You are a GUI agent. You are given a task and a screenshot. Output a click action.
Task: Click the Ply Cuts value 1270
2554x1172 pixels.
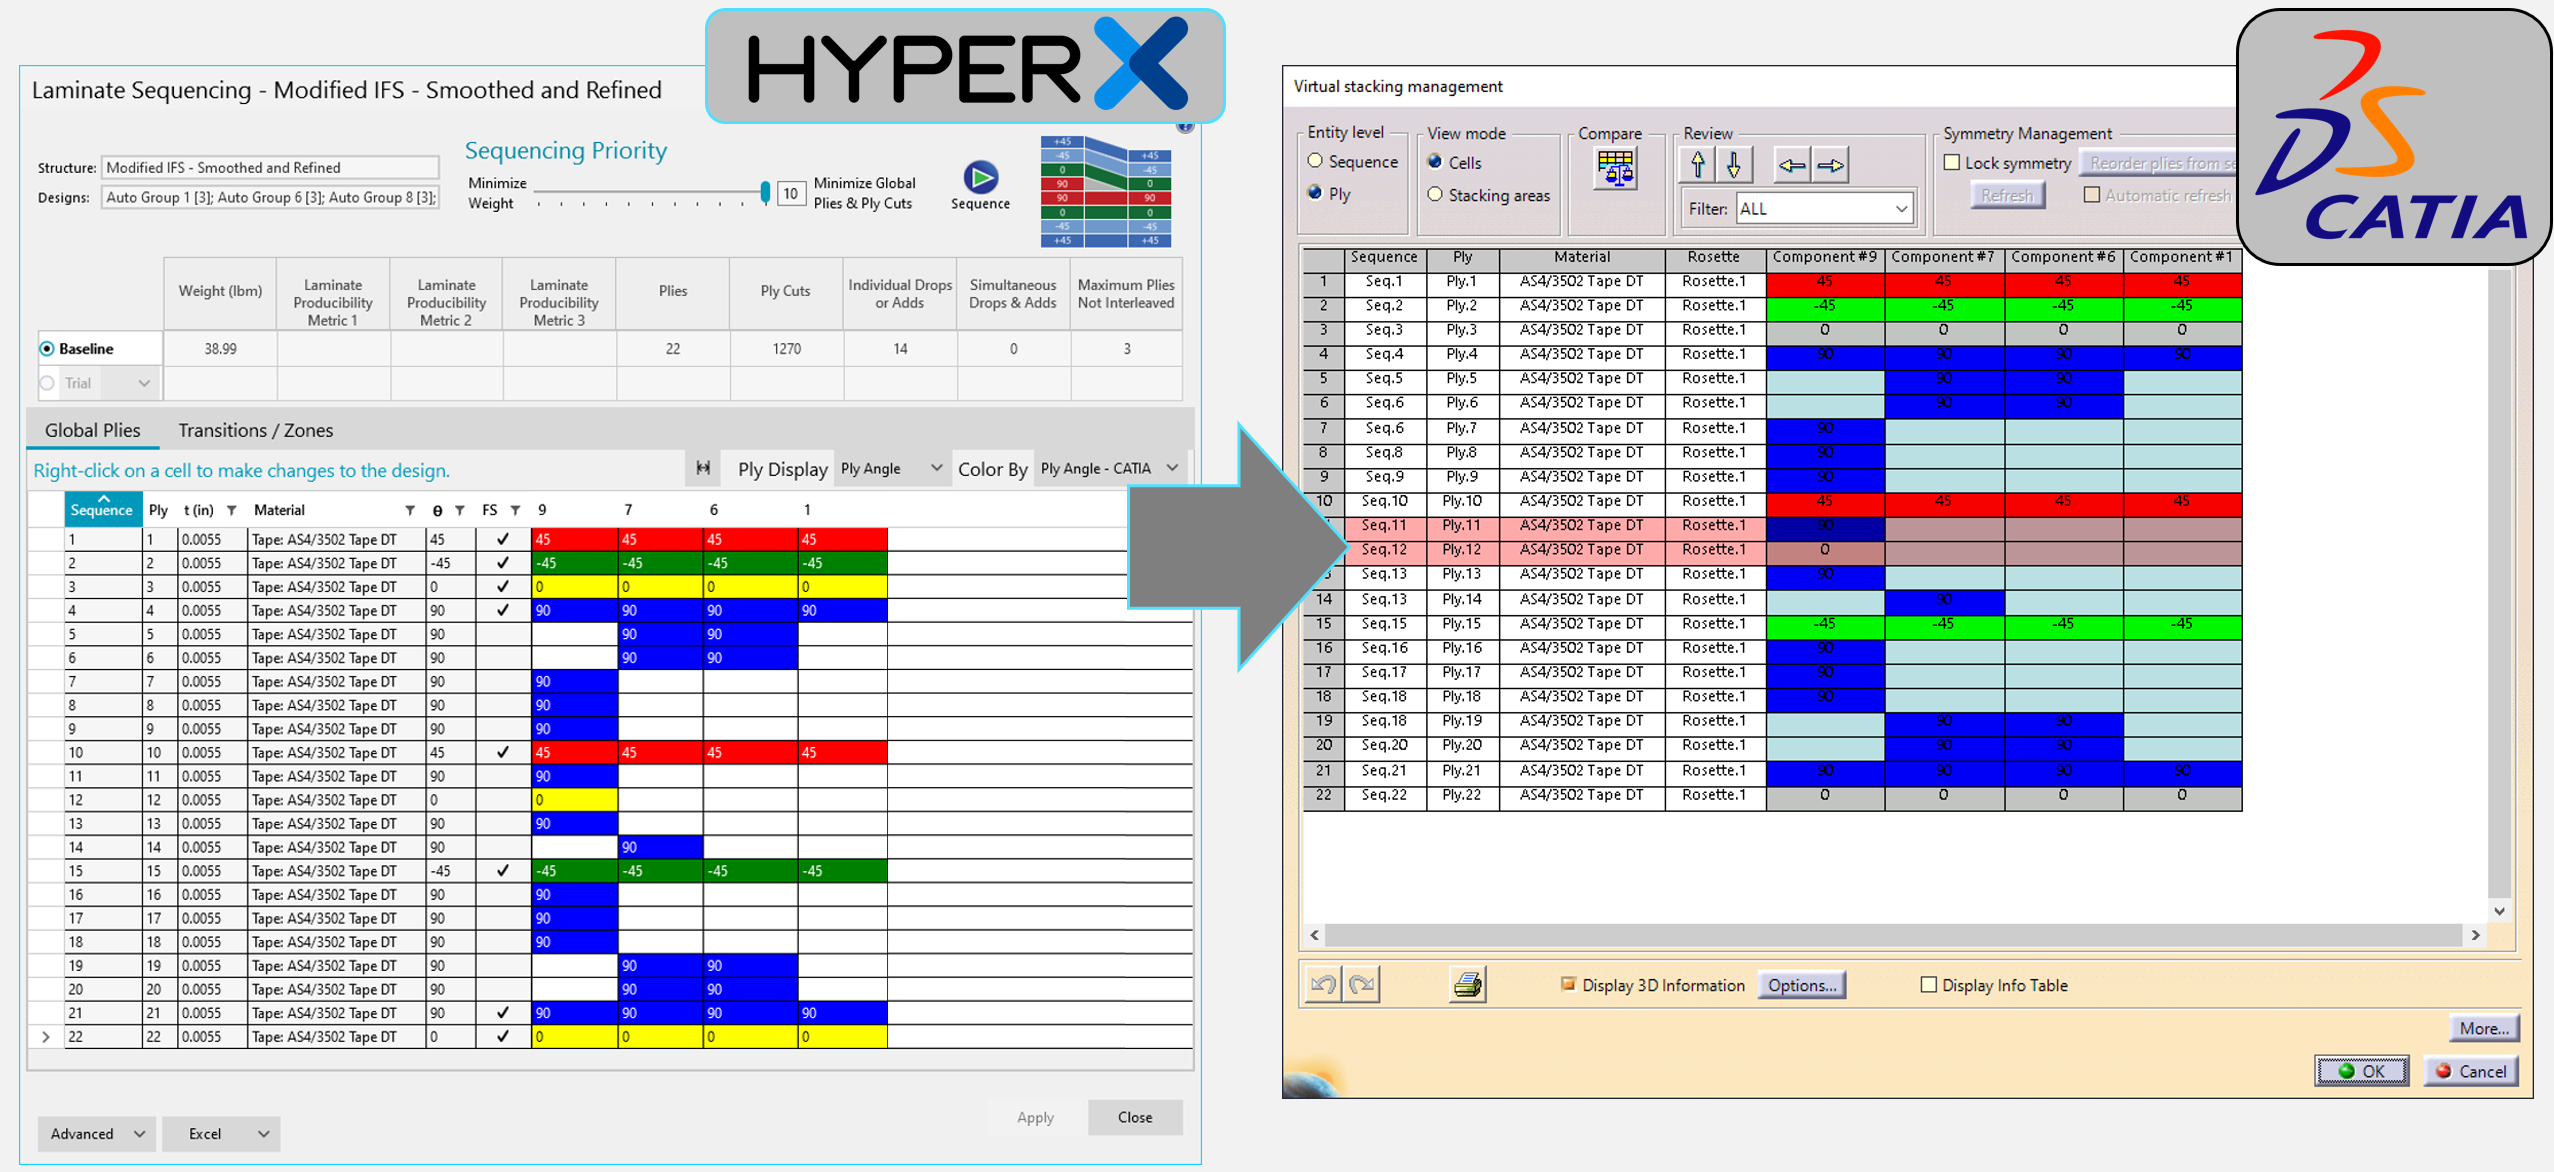click(786, 349)
